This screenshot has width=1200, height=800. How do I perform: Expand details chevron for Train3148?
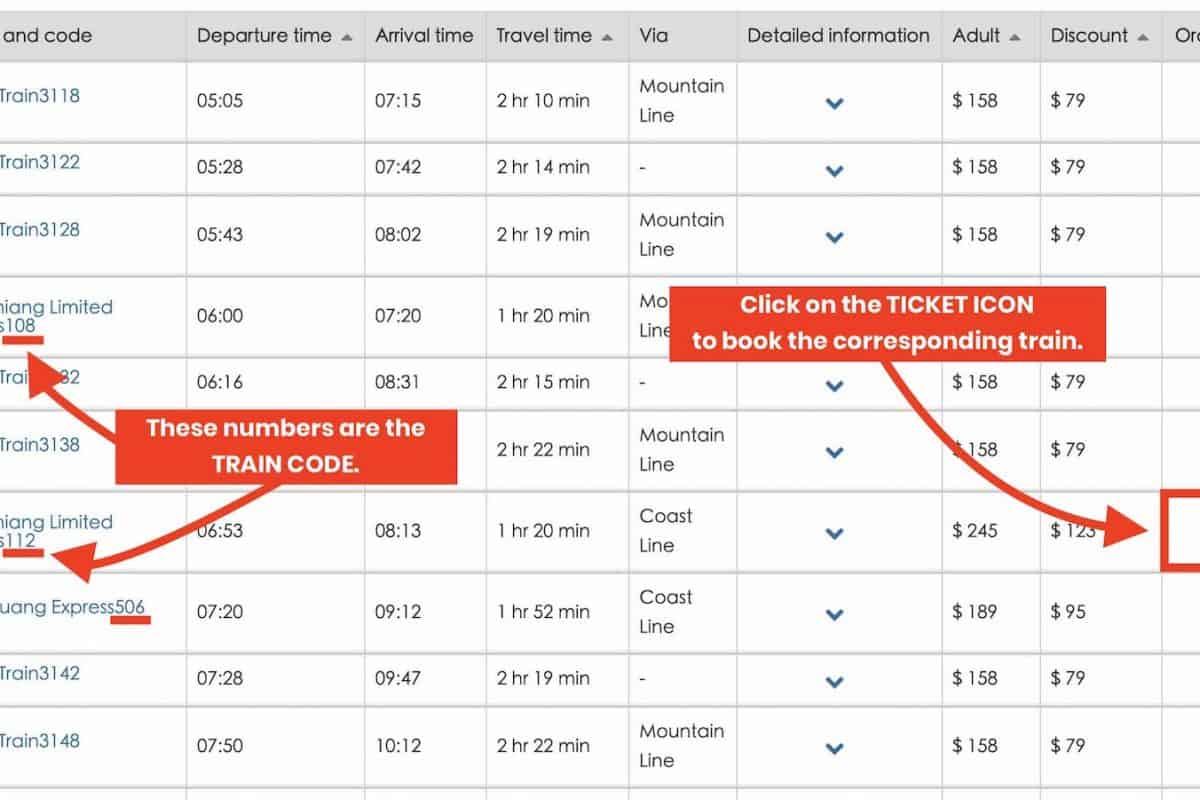[x=835, y=748]
